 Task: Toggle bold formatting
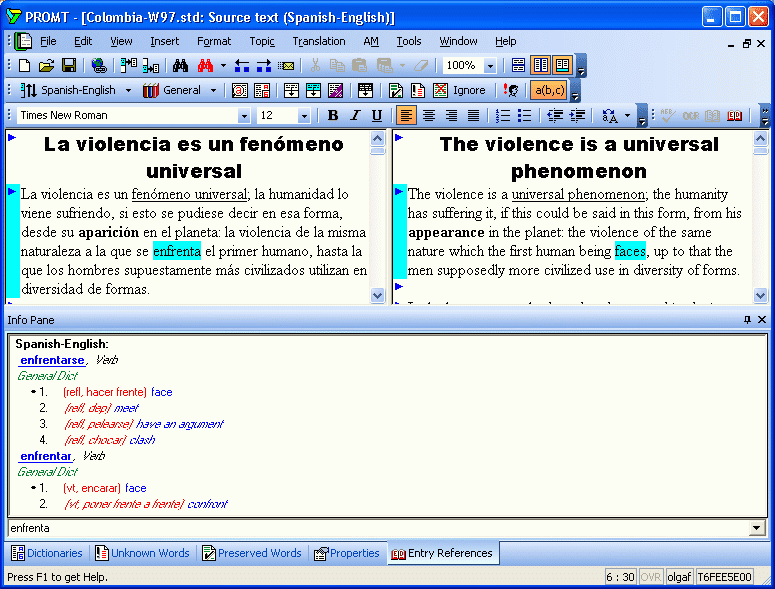click(333, 116)
